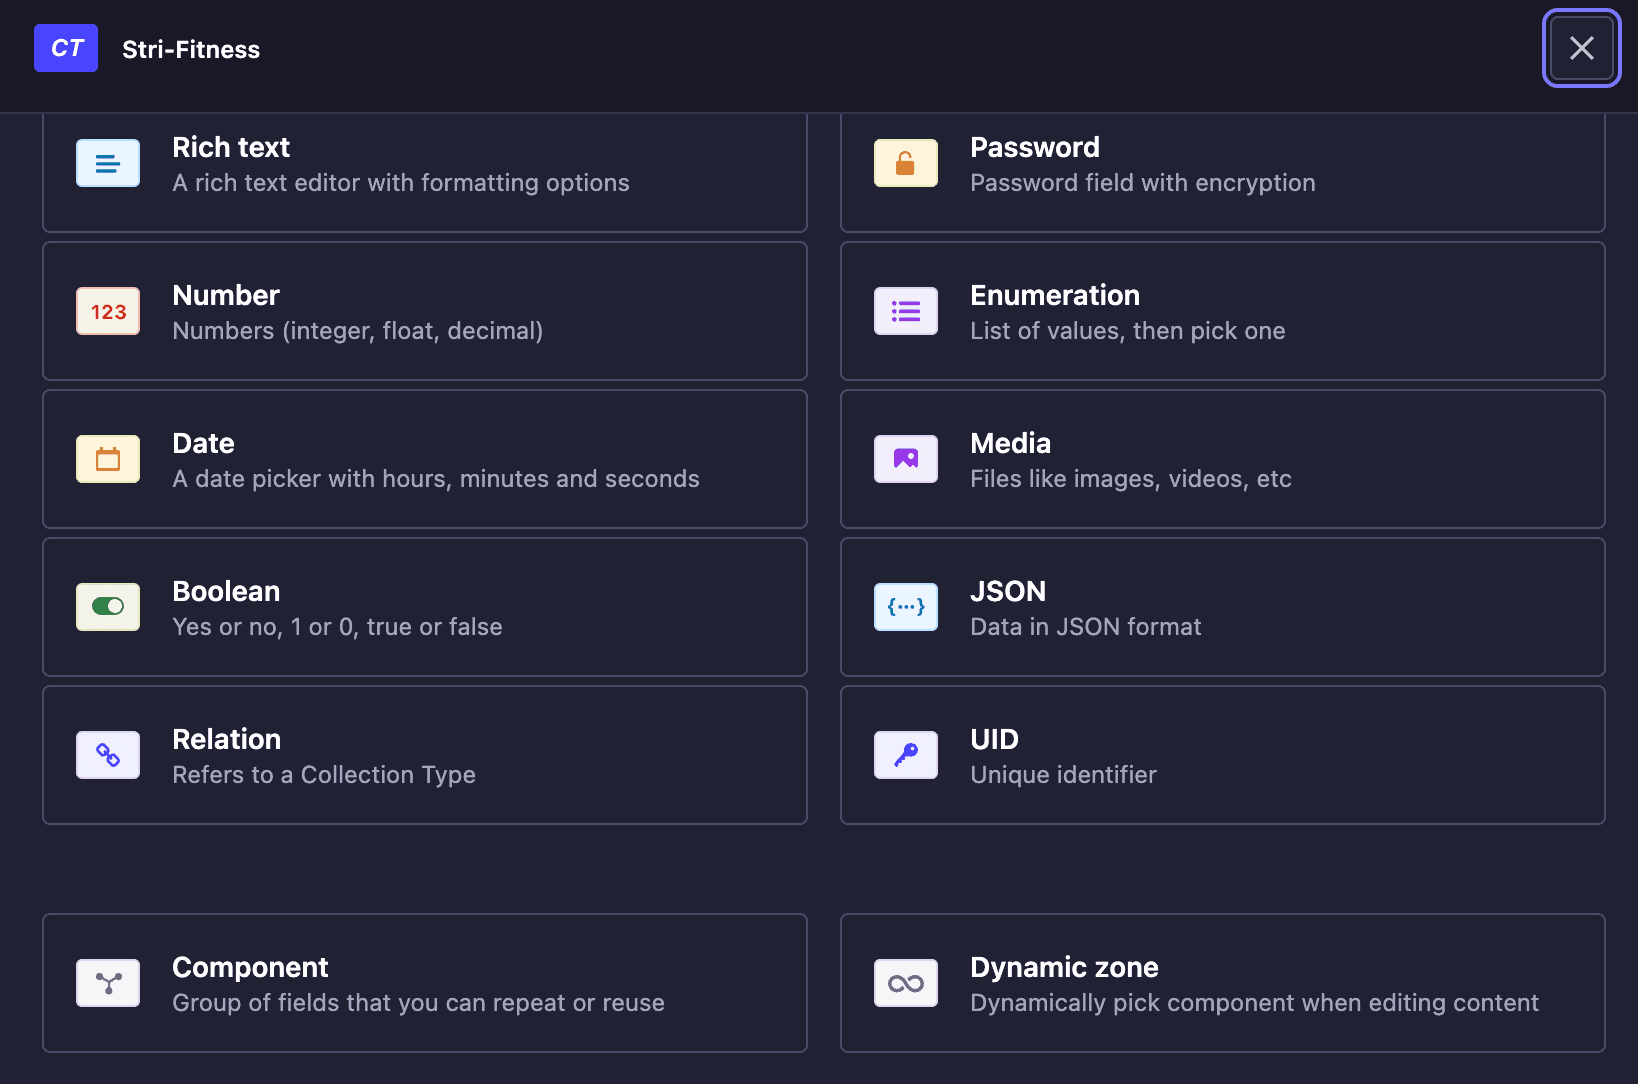
Task: Click 'A date picker with hours' description
Action: (x=436, y=479)
